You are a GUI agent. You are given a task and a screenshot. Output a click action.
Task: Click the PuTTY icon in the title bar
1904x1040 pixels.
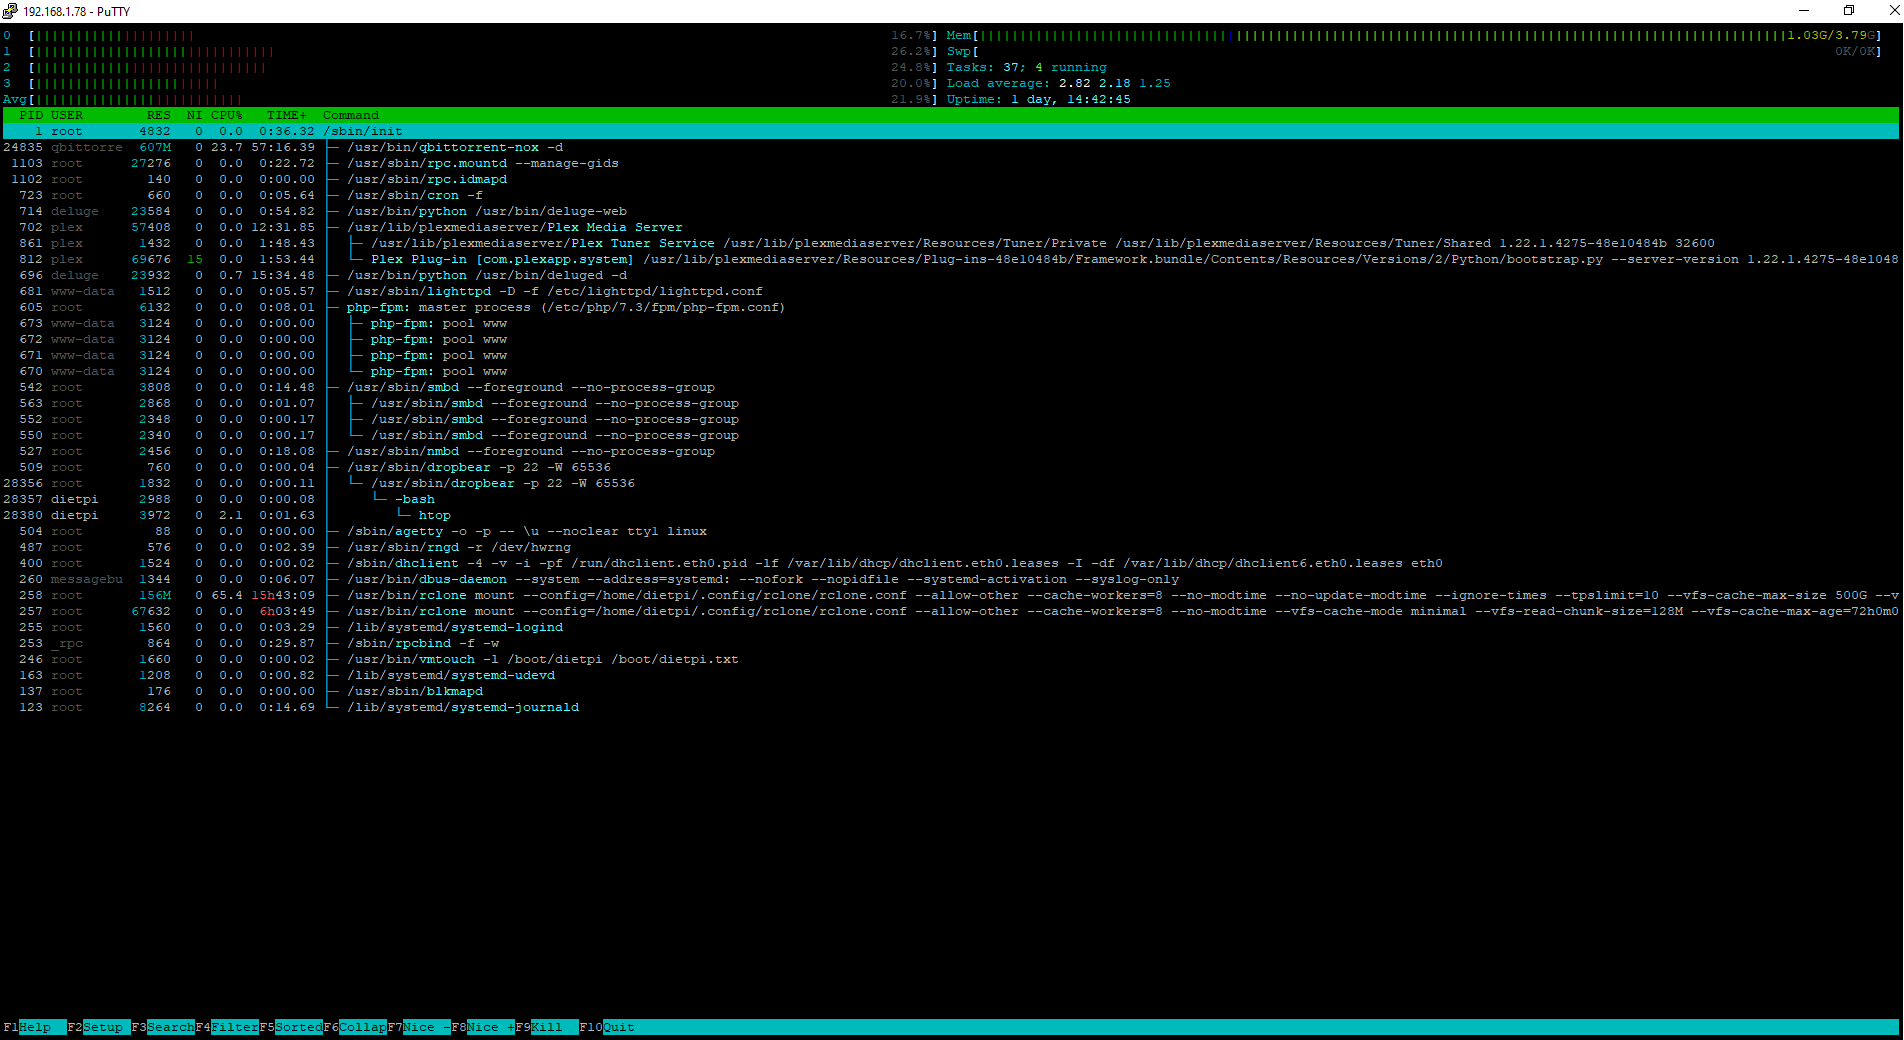tap(10, 11)
